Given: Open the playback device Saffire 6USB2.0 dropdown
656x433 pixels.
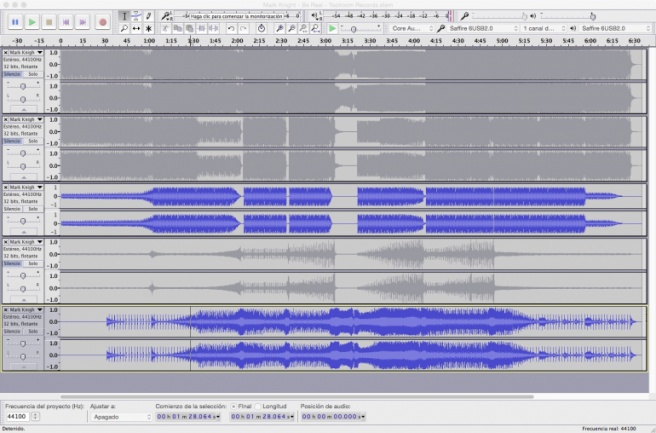Looking at the screenshot, I should click(x=615, y=28).
